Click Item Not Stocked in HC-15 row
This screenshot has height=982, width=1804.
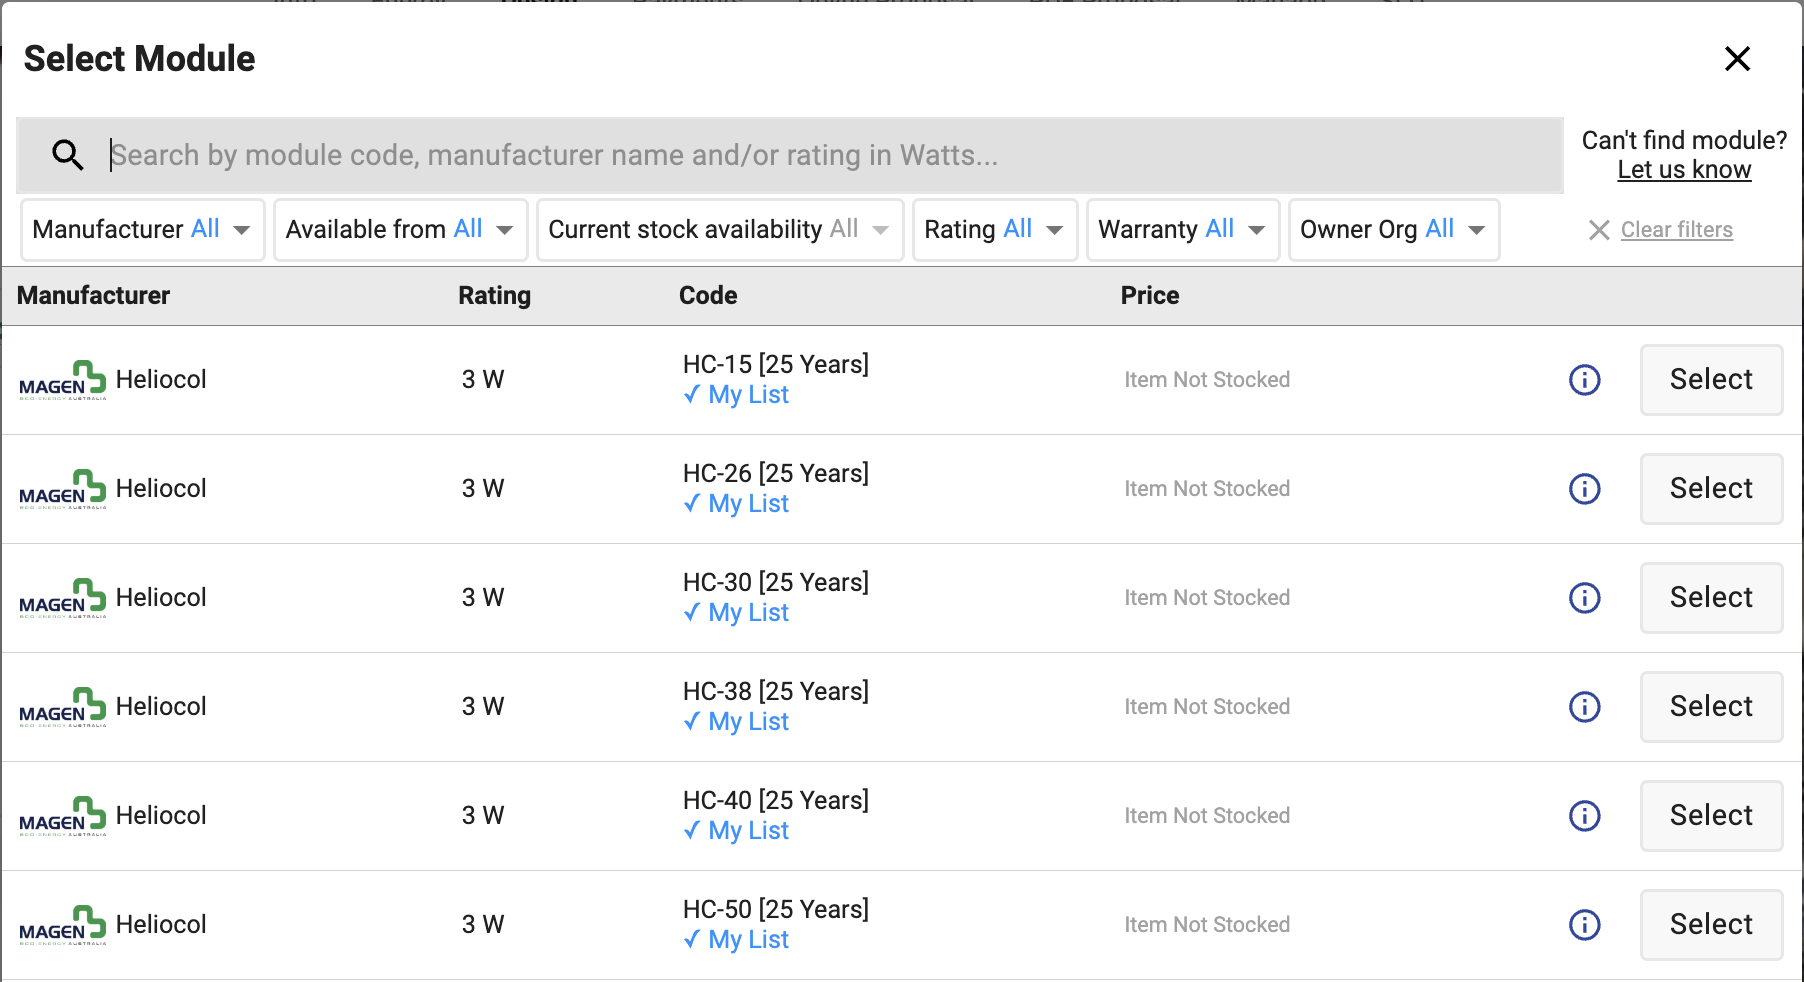(x=1207, y=380)
